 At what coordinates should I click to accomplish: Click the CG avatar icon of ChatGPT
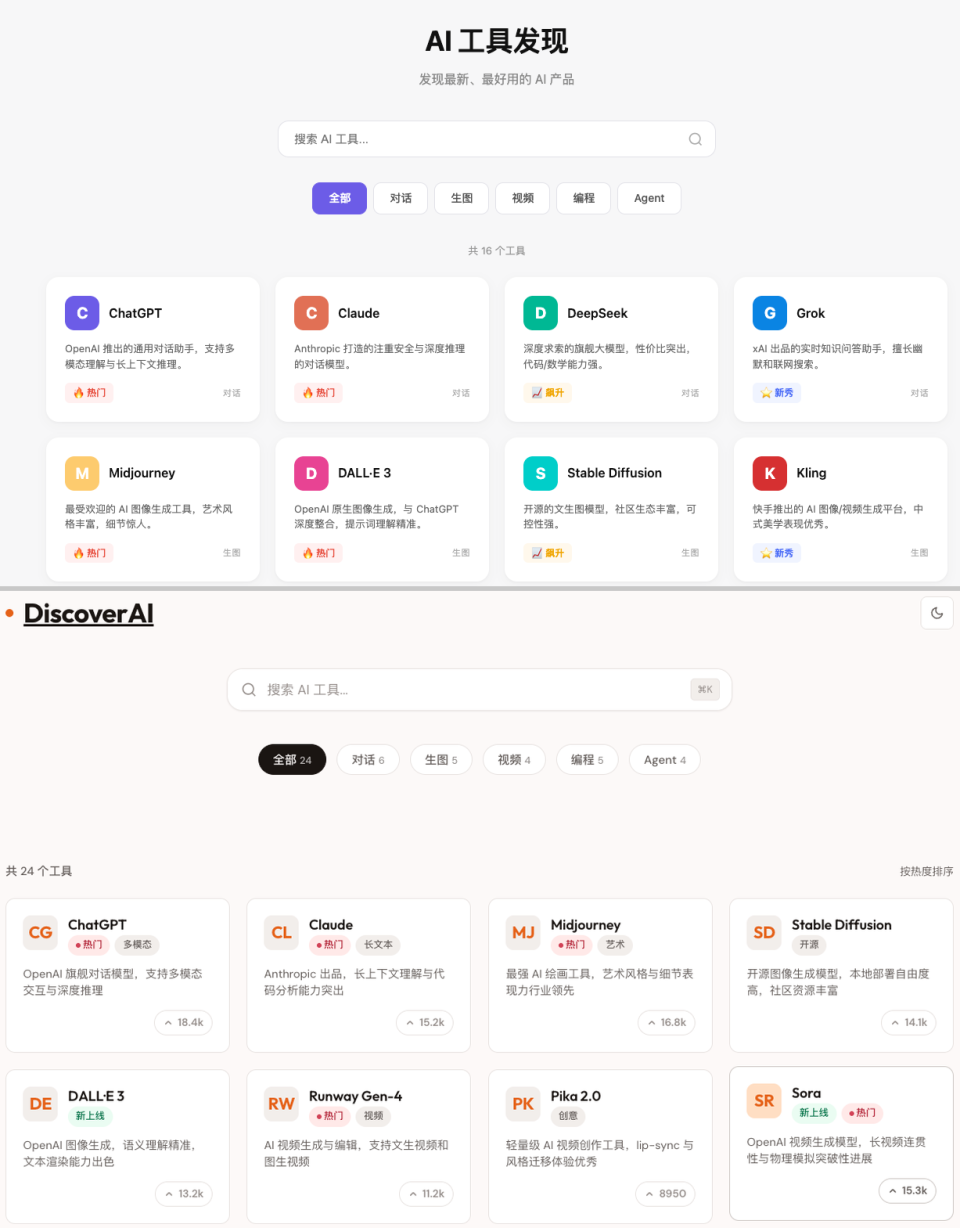(41, 933)
